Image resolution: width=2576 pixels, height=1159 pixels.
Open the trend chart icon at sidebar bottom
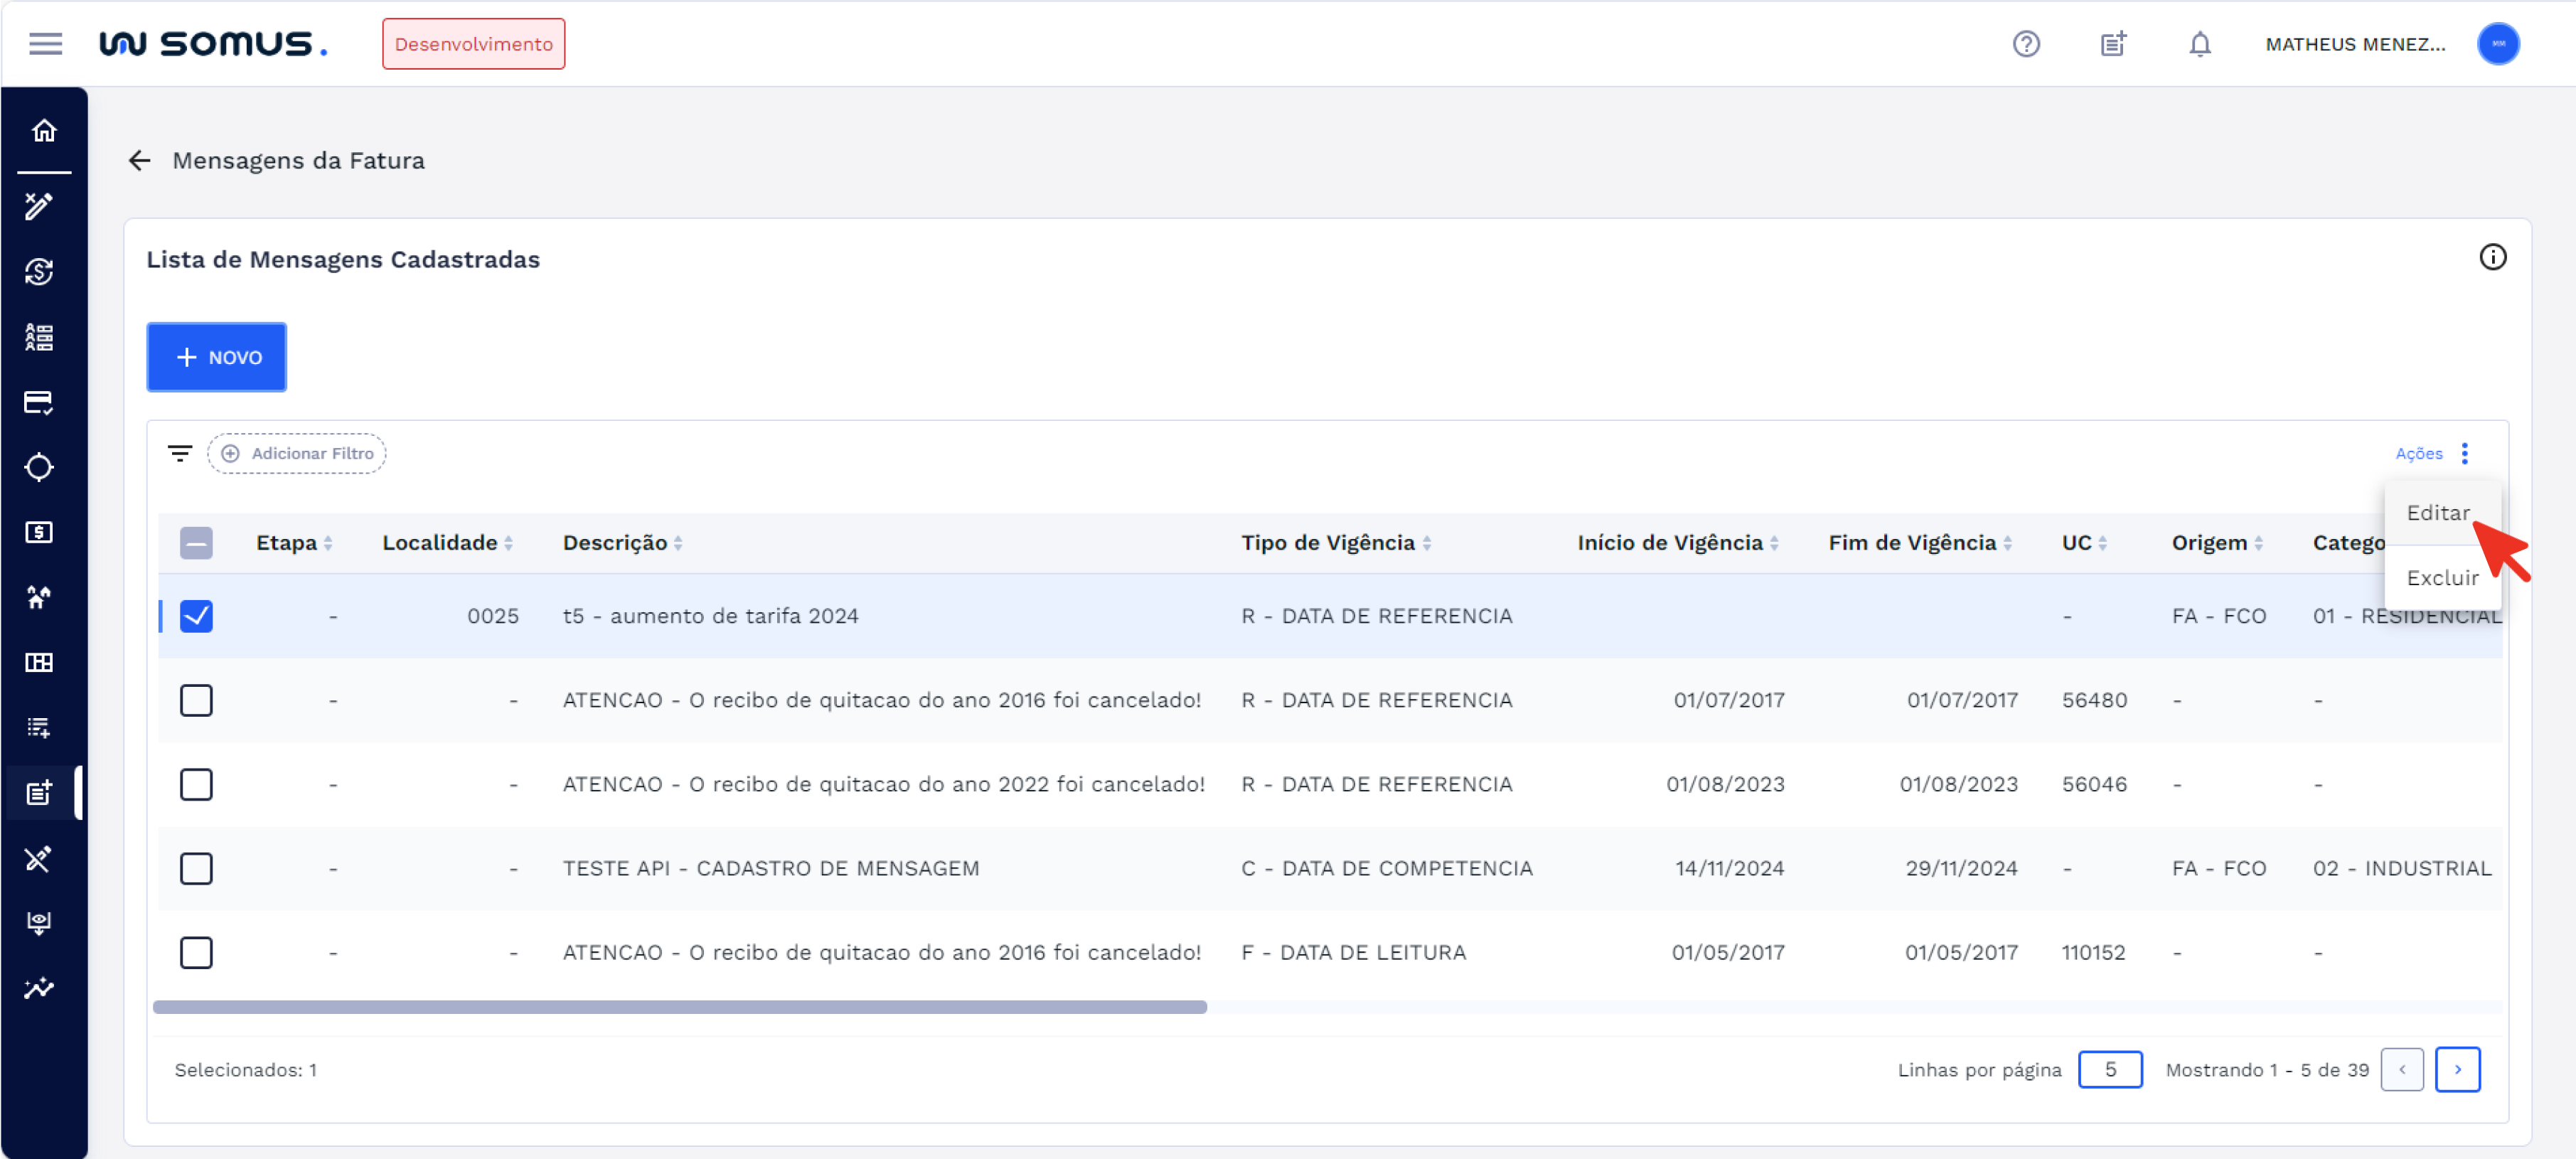40,988
